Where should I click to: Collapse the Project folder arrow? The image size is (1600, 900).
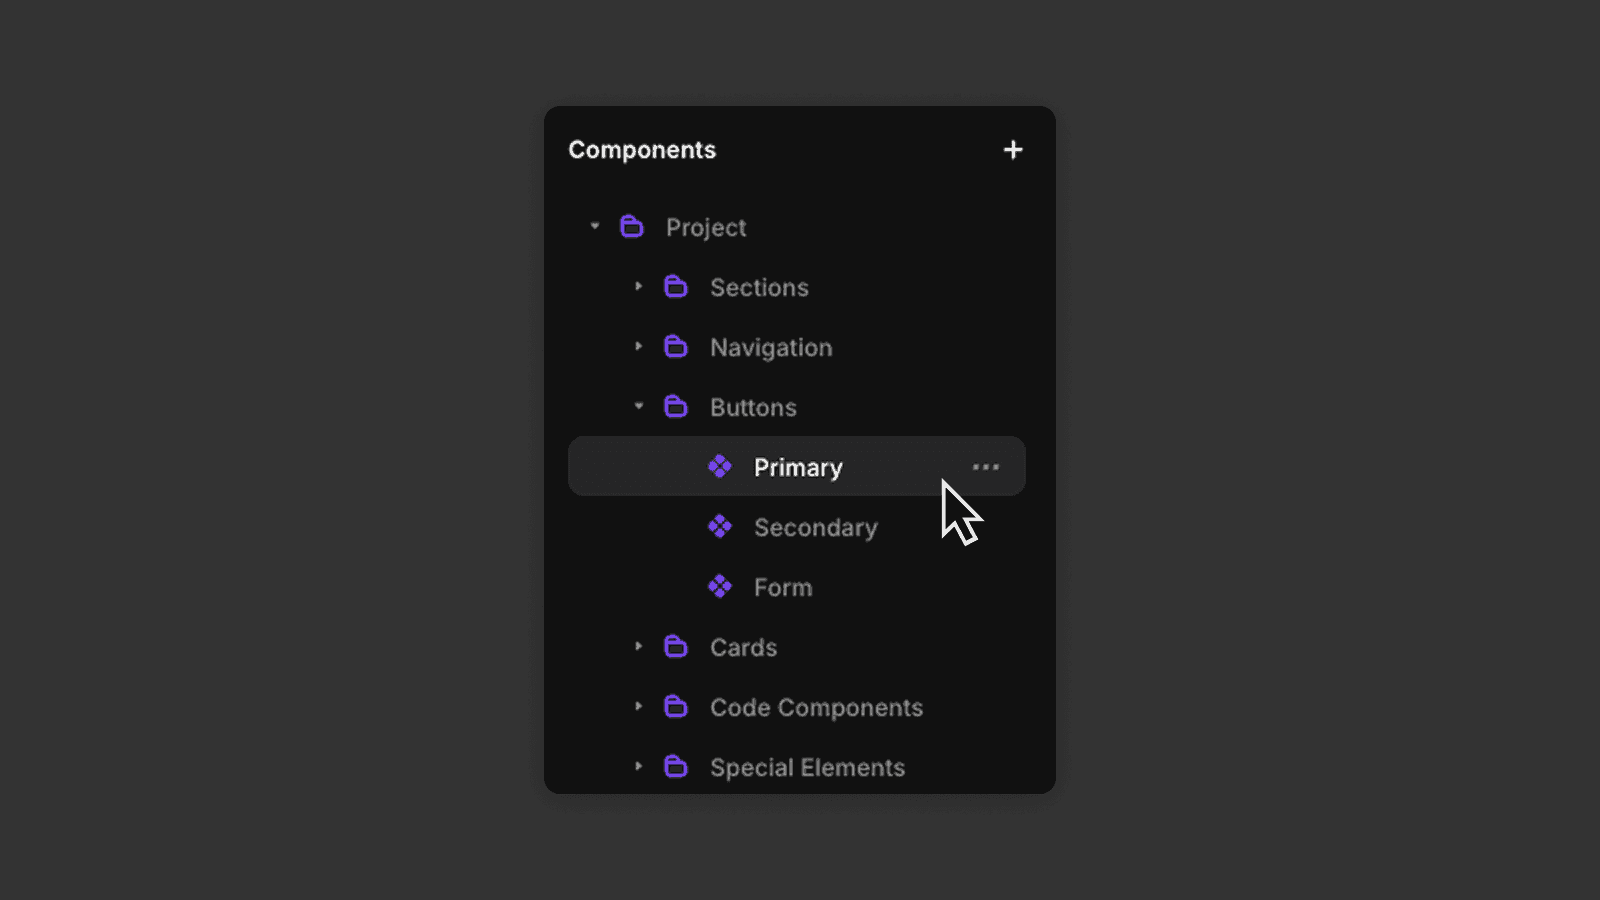(x=595, y=226)
